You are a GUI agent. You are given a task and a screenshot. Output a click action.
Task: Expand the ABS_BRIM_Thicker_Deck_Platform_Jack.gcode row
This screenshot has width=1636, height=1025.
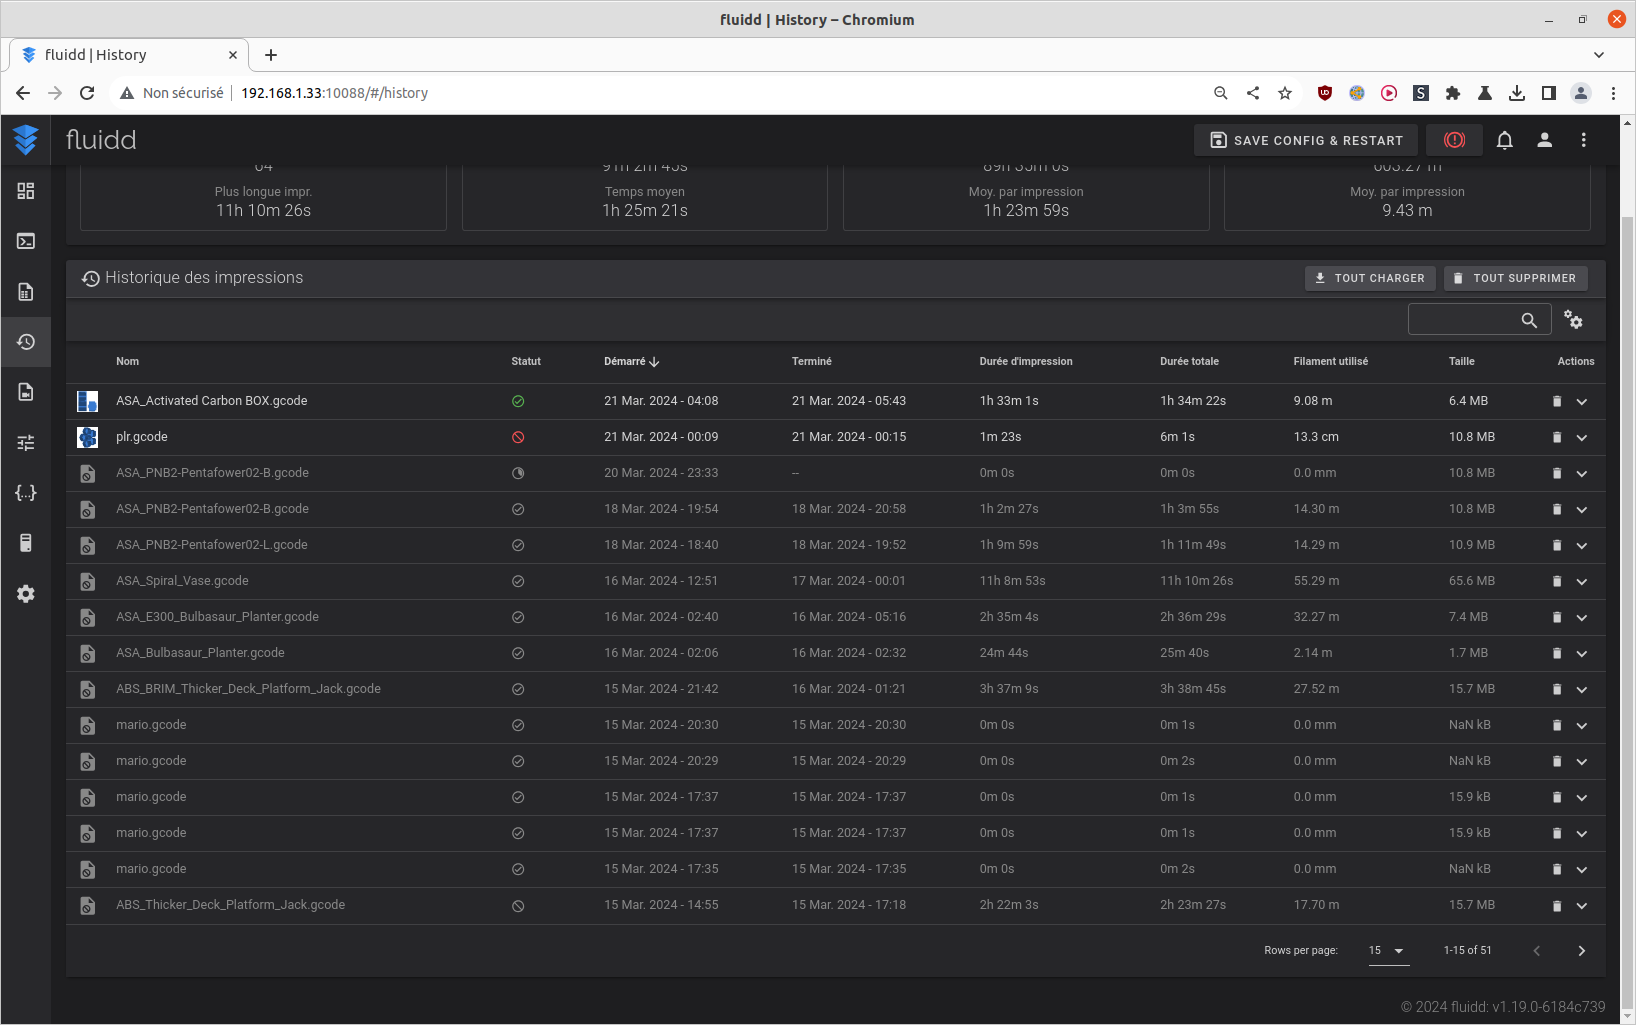click(1582, 689)
